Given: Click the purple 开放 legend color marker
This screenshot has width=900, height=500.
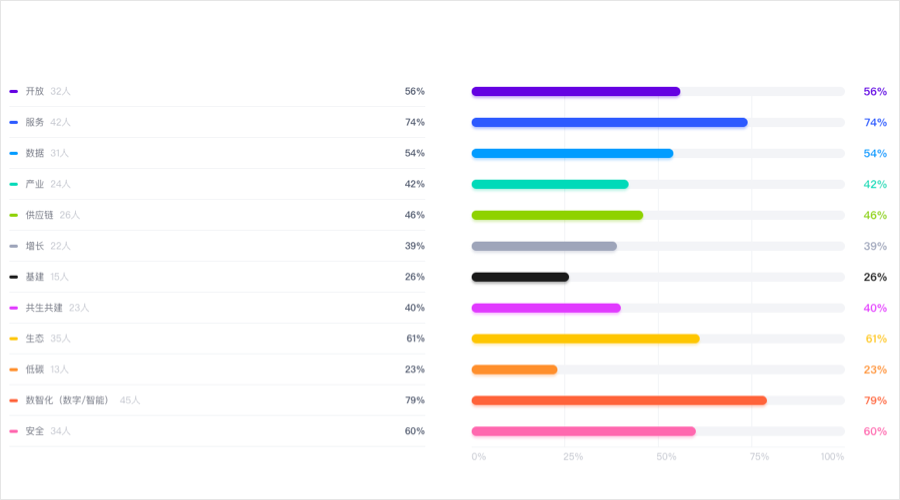Looking at the screenshot, I should pyautogui.click(x=14, y=91).
